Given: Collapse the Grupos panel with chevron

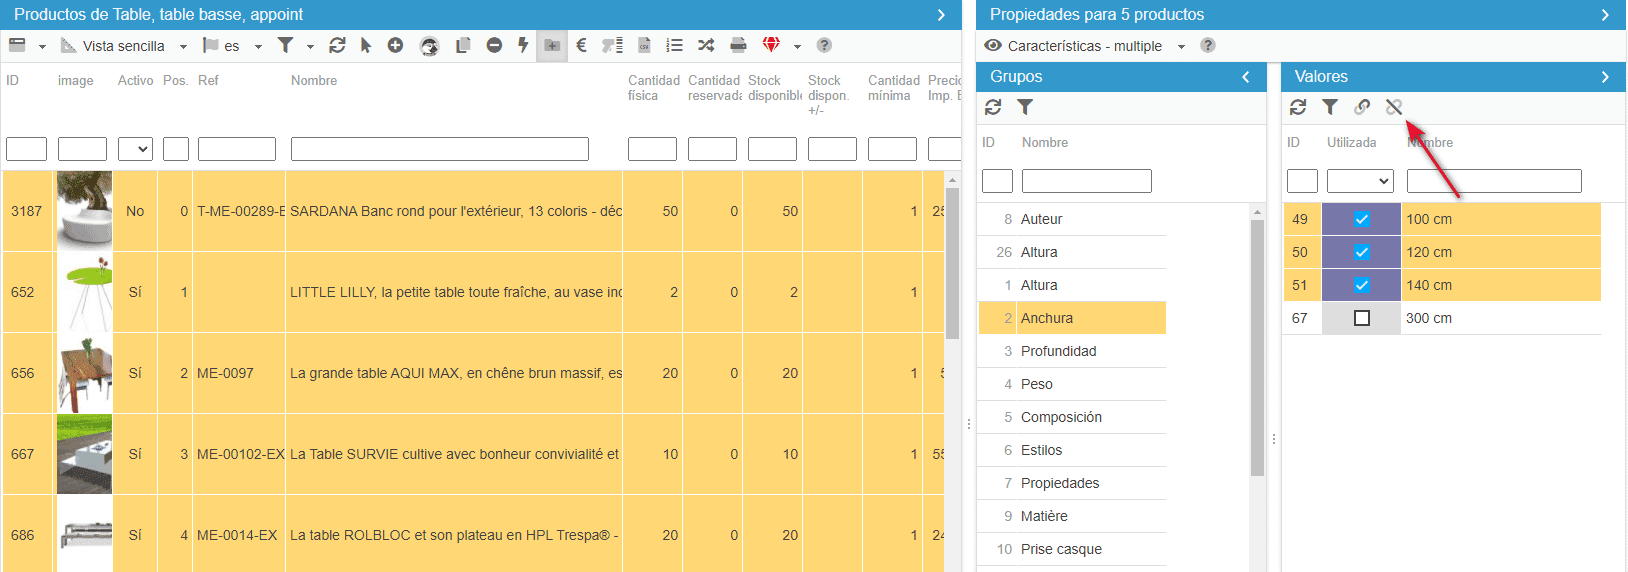Looking at the screenshot, I should tap(1246, 77).
